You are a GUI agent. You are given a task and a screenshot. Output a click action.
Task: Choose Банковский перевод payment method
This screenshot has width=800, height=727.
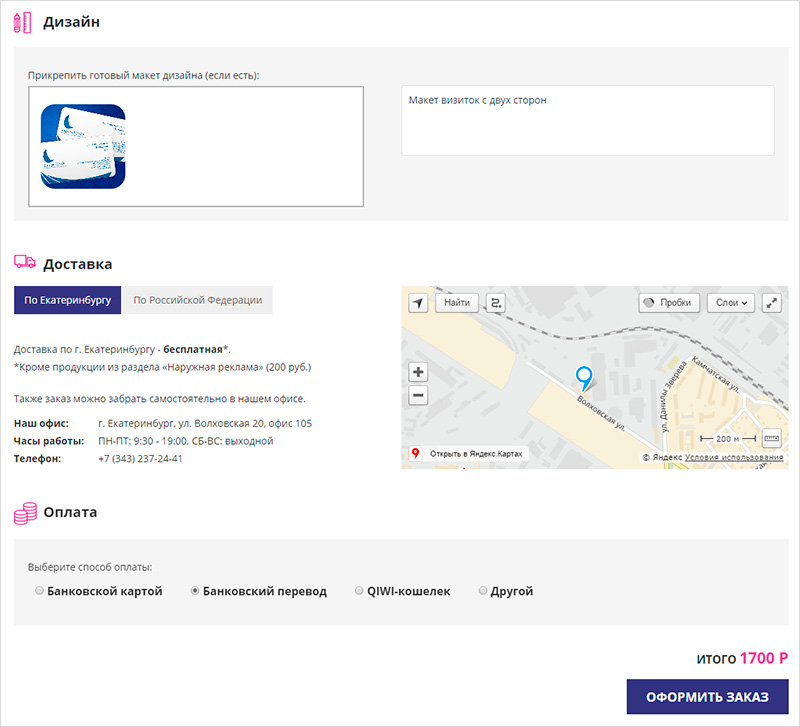[x=195, y=591]
